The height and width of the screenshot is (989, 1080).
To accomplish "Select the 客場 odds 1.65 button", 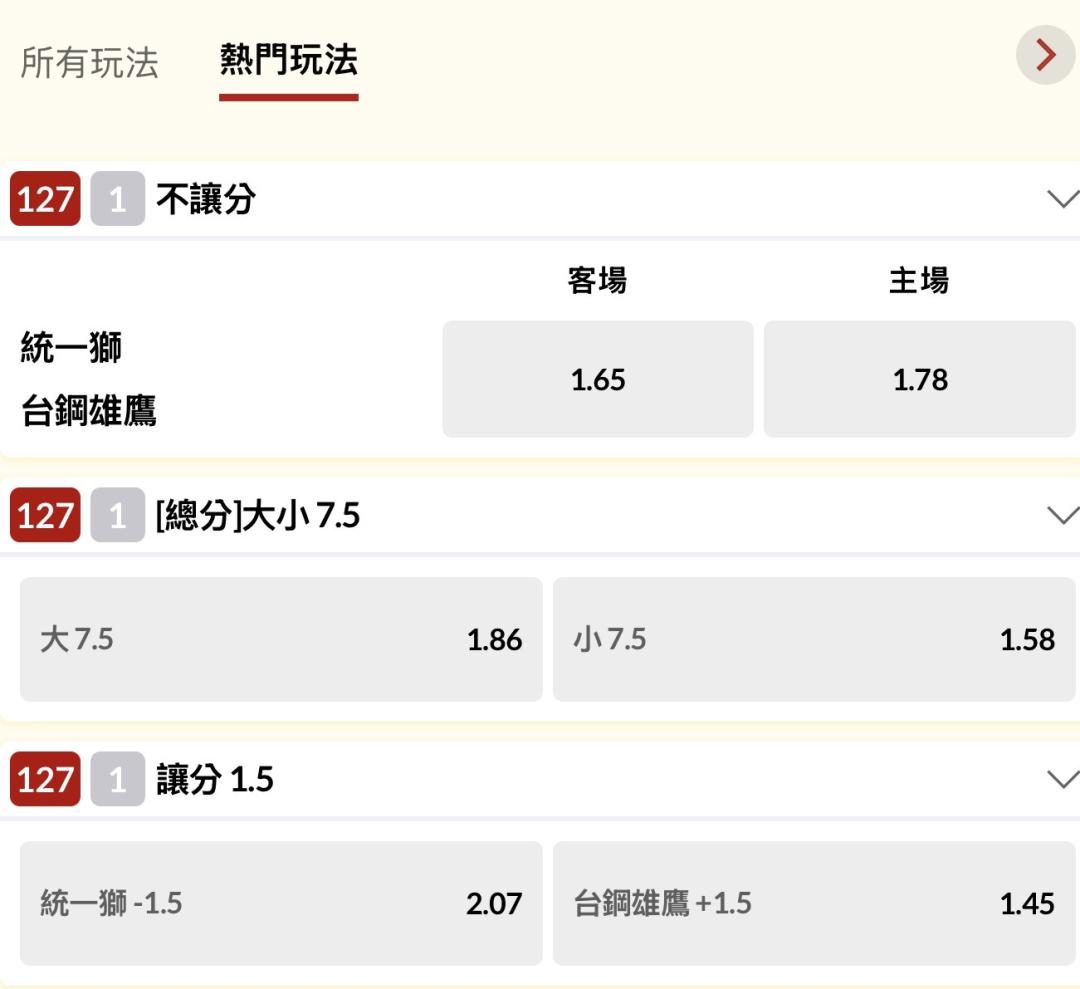I will (x=598, y=379).
